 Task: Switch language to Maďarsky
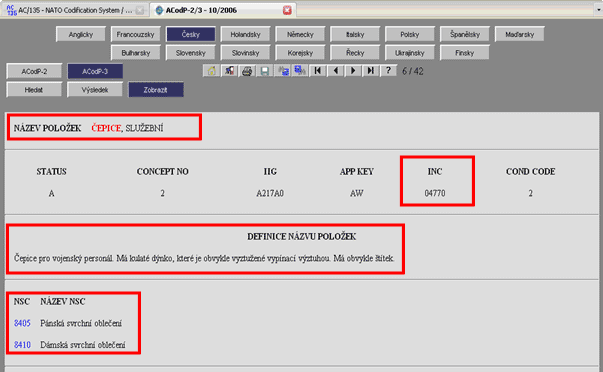click(520, 34)
